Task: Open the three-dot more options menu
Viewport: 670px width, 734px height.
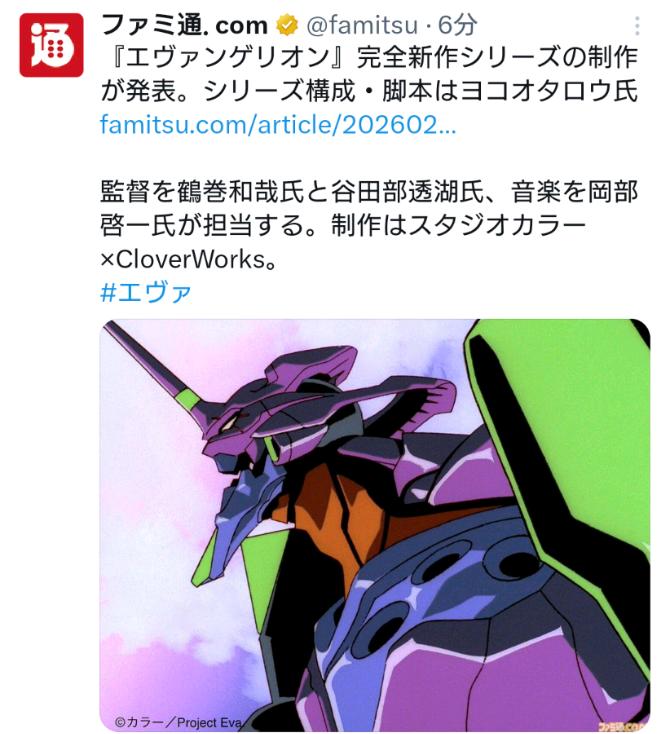Action: click(637, 26)
